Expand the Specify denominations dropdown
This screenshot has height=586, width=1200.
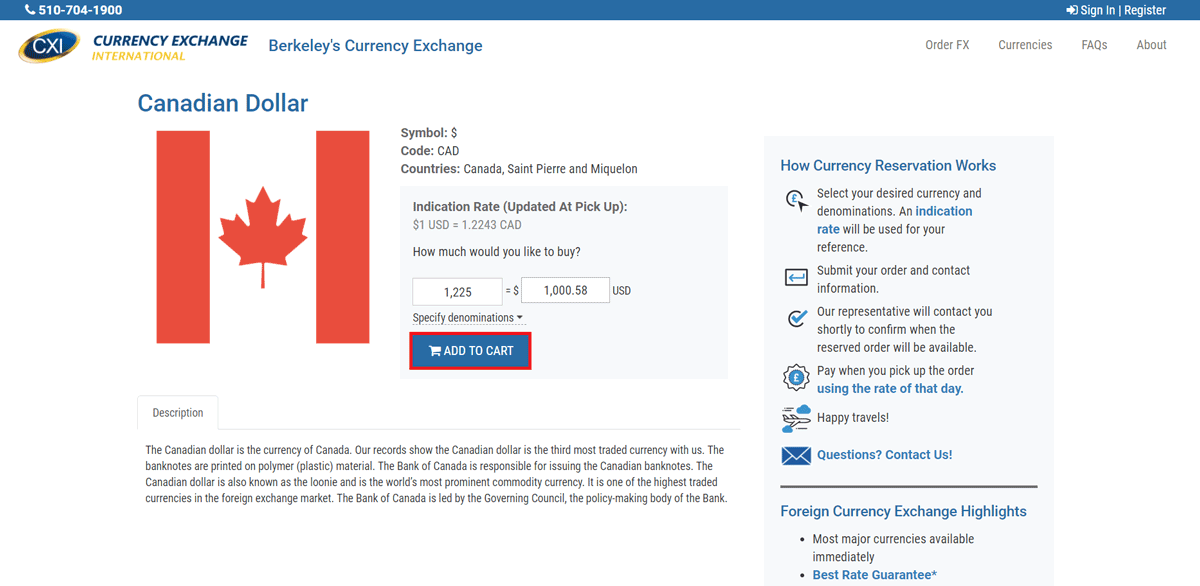coord(467,318)
